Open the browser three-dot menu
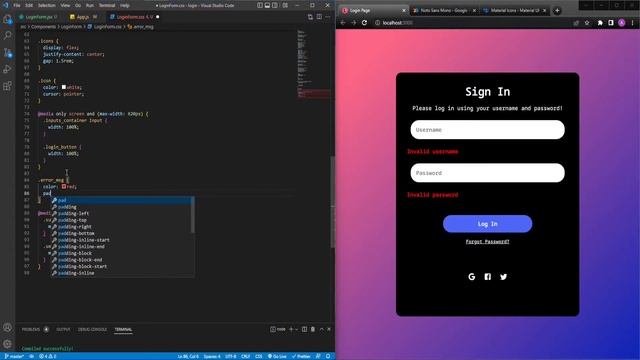640x360 pixels. pyautogui.click(x=633, y=23)
